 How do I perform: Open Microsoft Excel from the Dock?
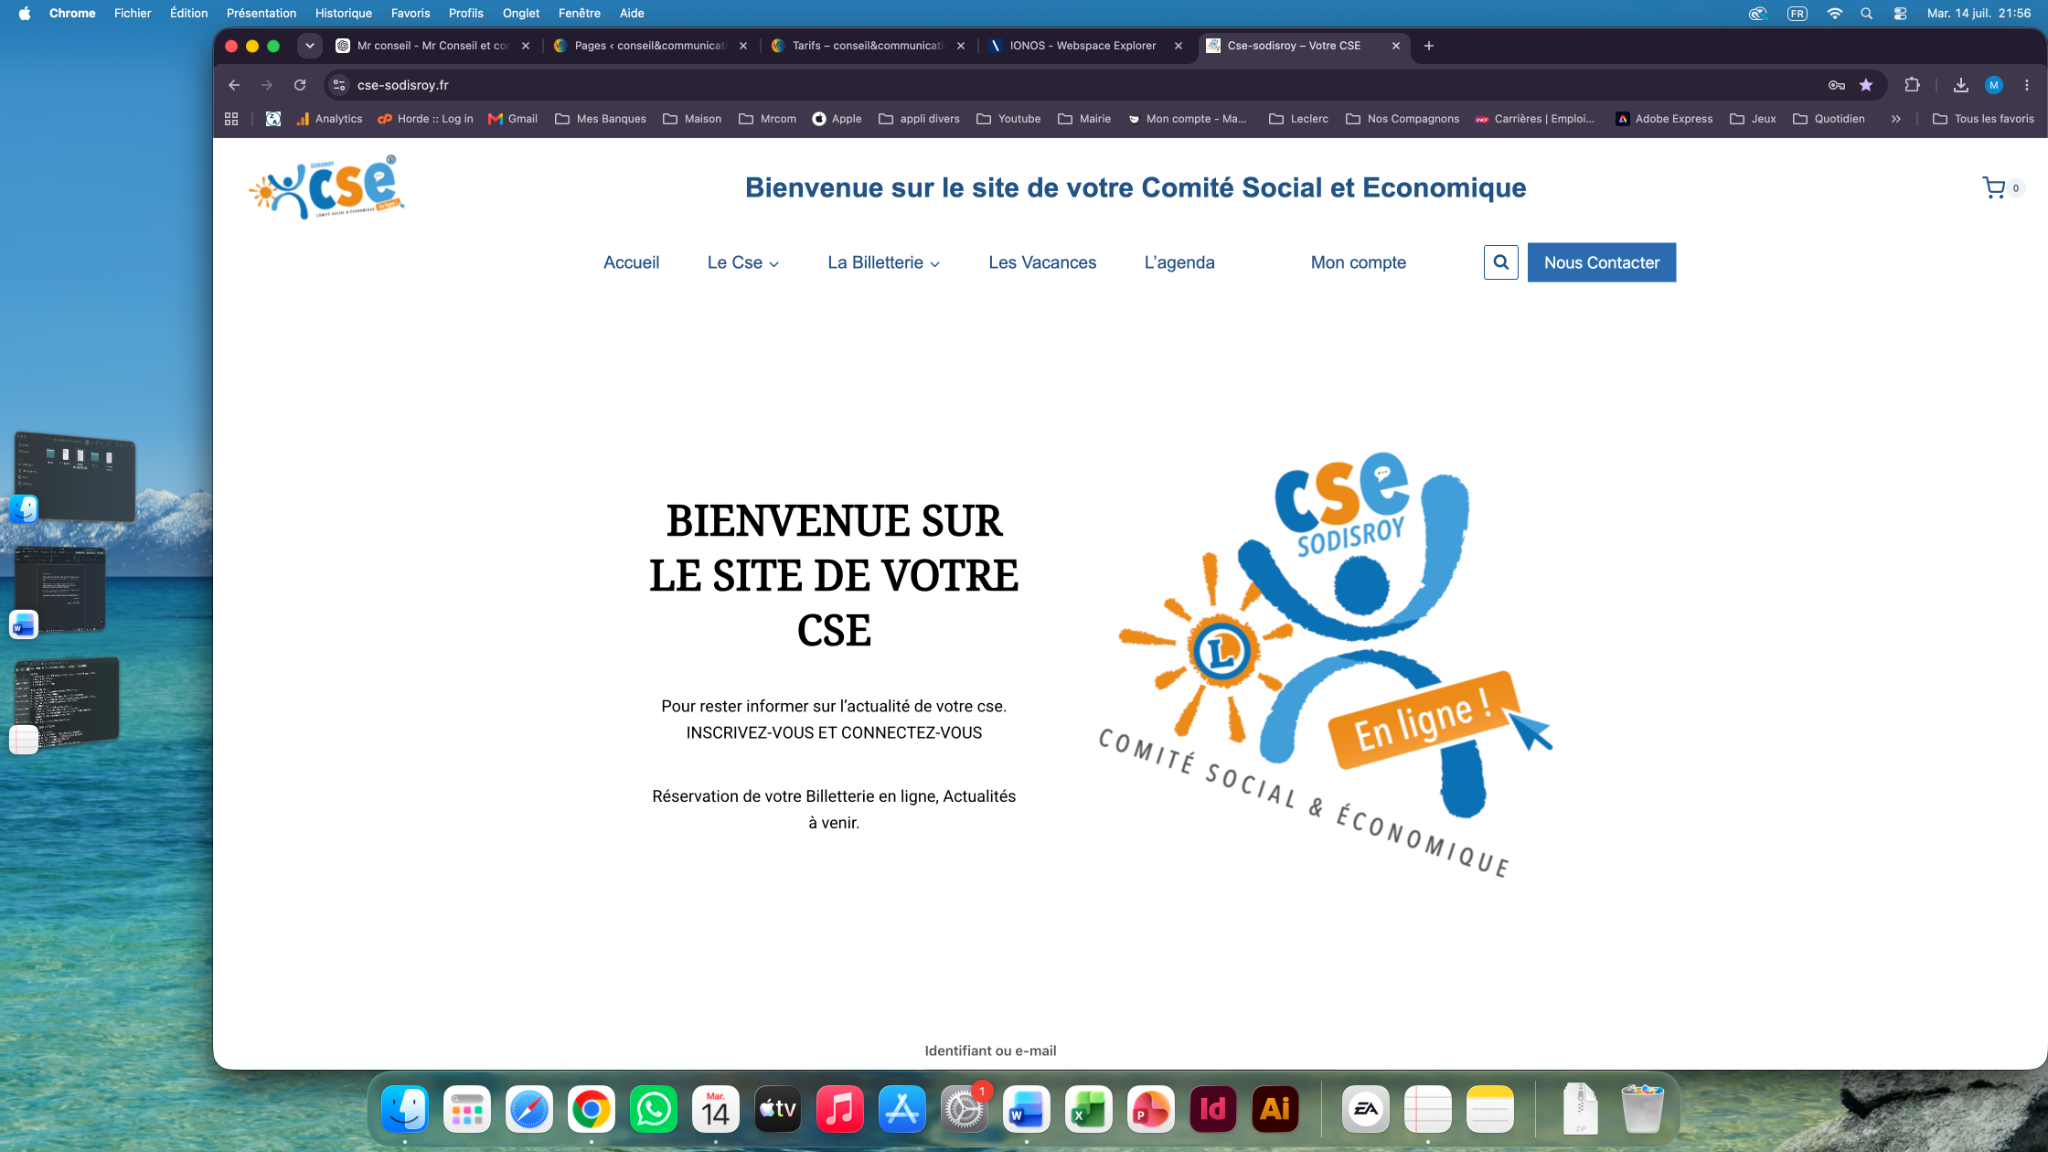1088,1109
